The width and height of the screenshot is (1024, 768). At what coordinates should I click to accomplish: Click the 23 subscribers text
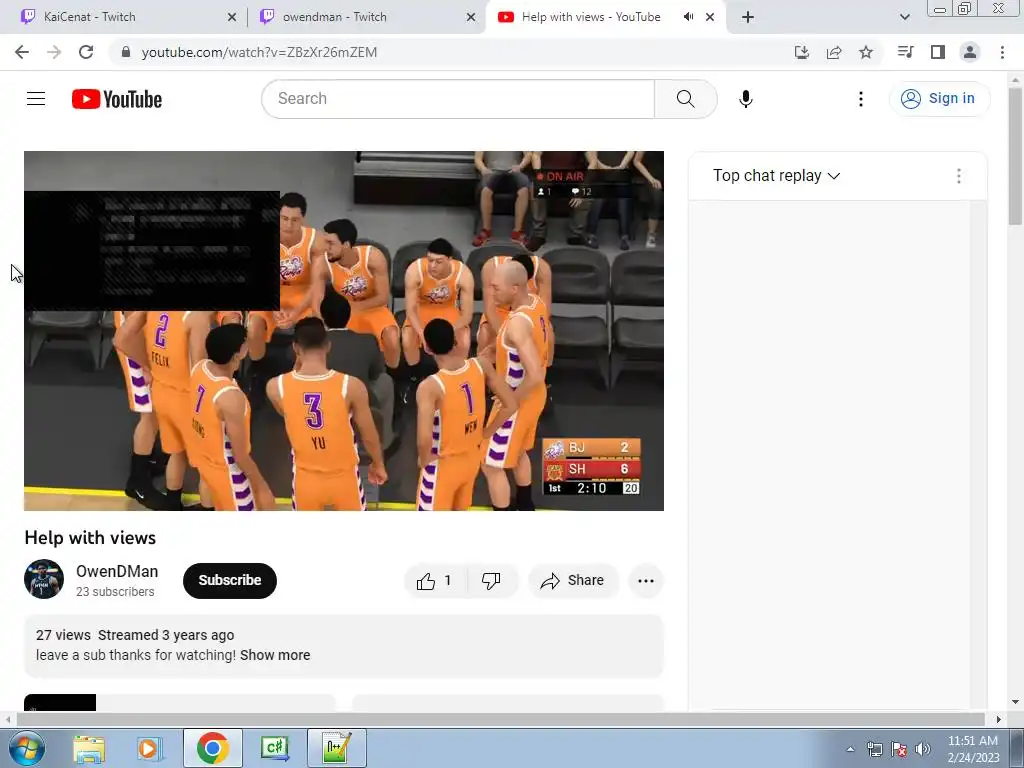115,592
